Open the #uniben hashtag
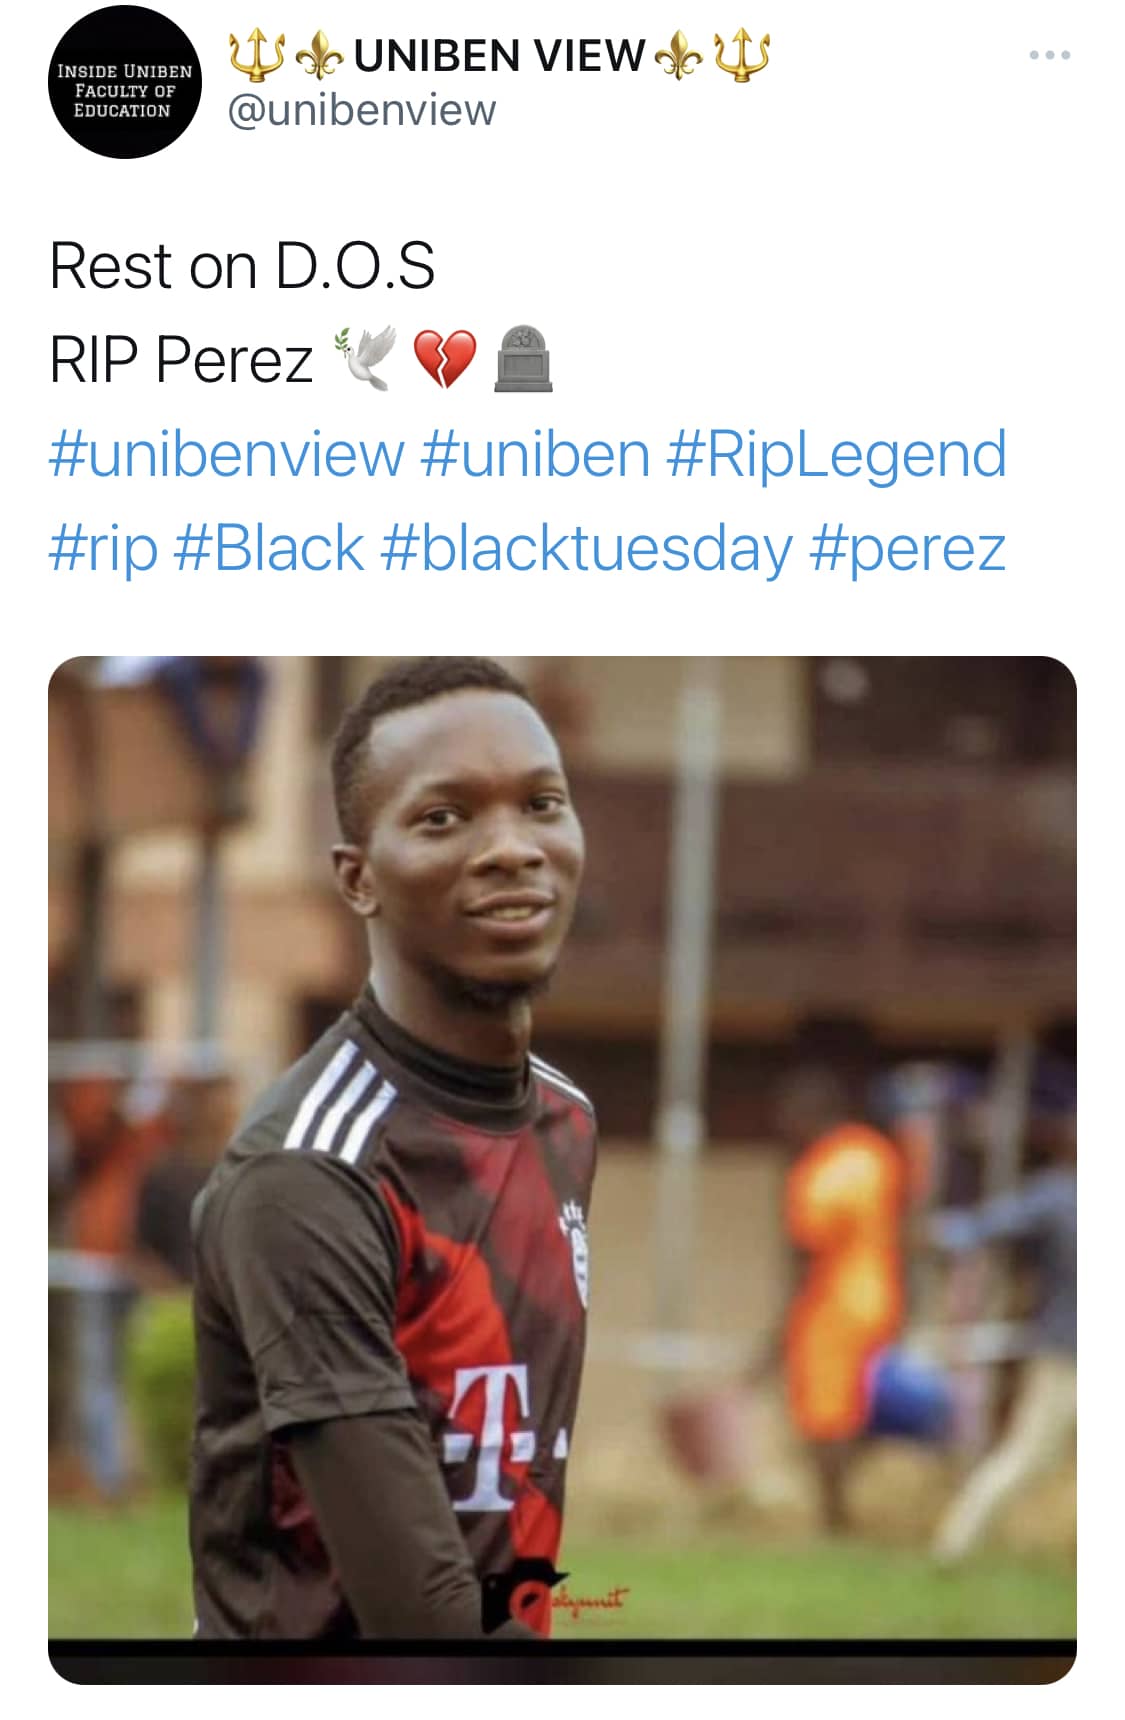The image size is (1125, 1720). click(x=535, y=454)
